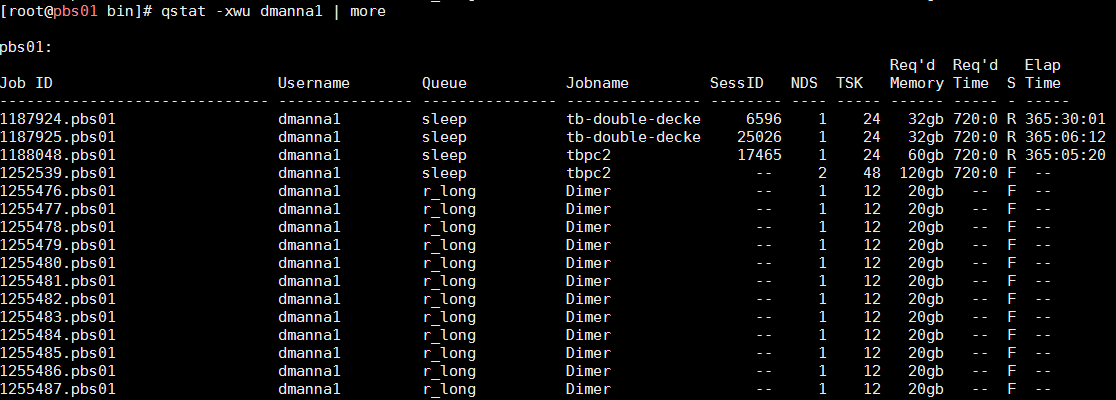
Task: Click the Username column header
Action: tap(313, 83)
